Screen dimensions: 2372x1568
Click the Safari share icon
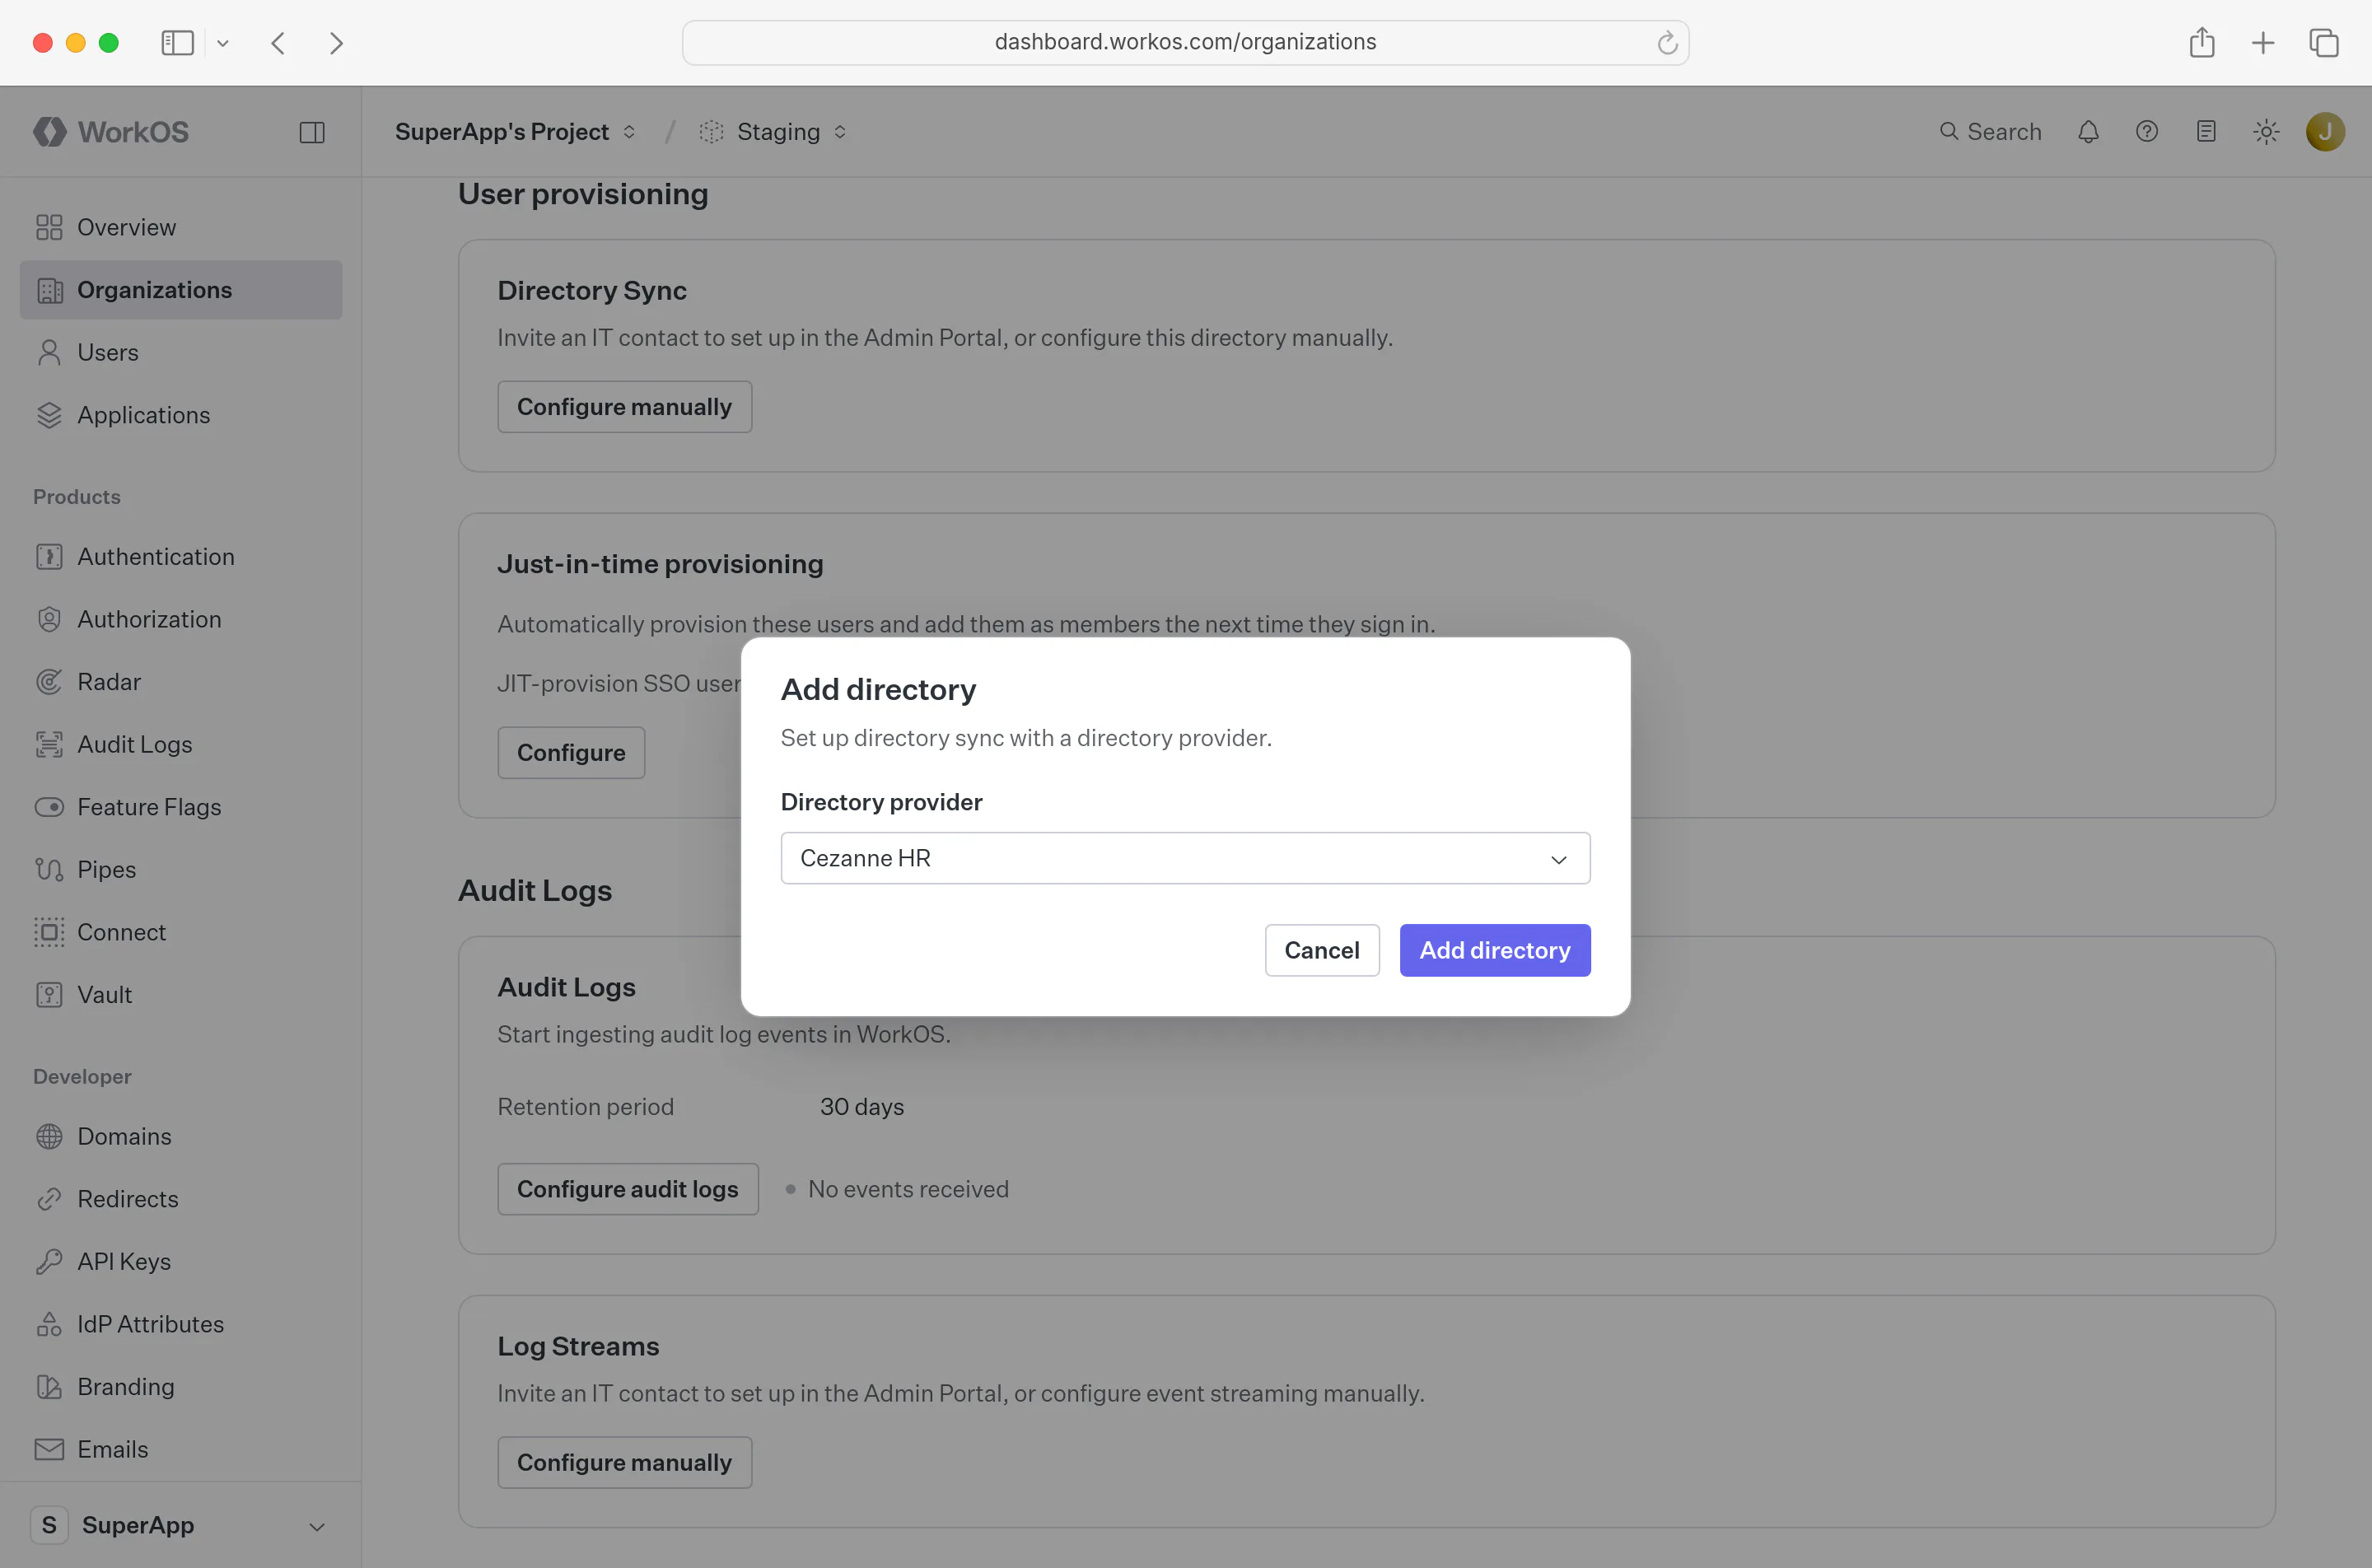[2202, 43]
